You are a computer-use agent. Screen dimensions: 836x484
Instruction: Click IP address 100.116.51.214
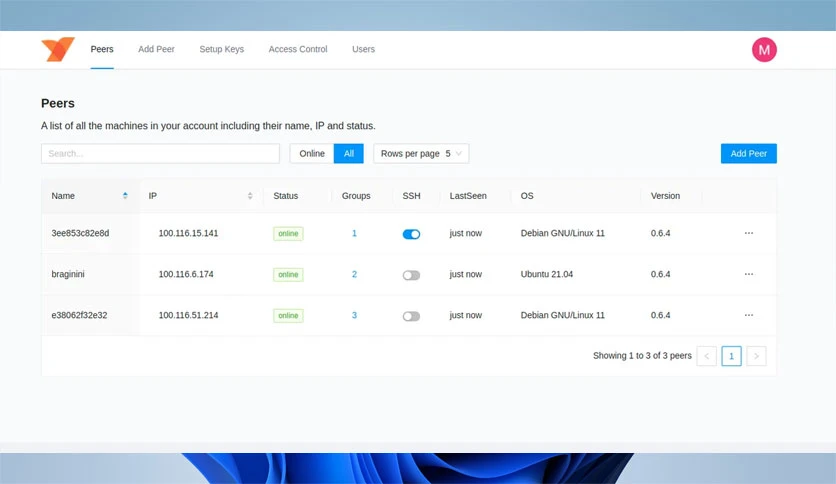[188, 315]
